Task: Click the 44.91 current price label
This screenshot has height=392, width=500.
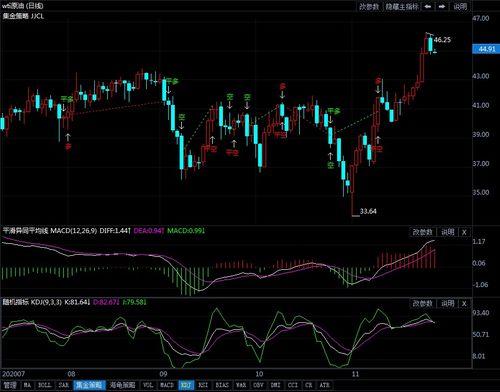Action: 486,49
